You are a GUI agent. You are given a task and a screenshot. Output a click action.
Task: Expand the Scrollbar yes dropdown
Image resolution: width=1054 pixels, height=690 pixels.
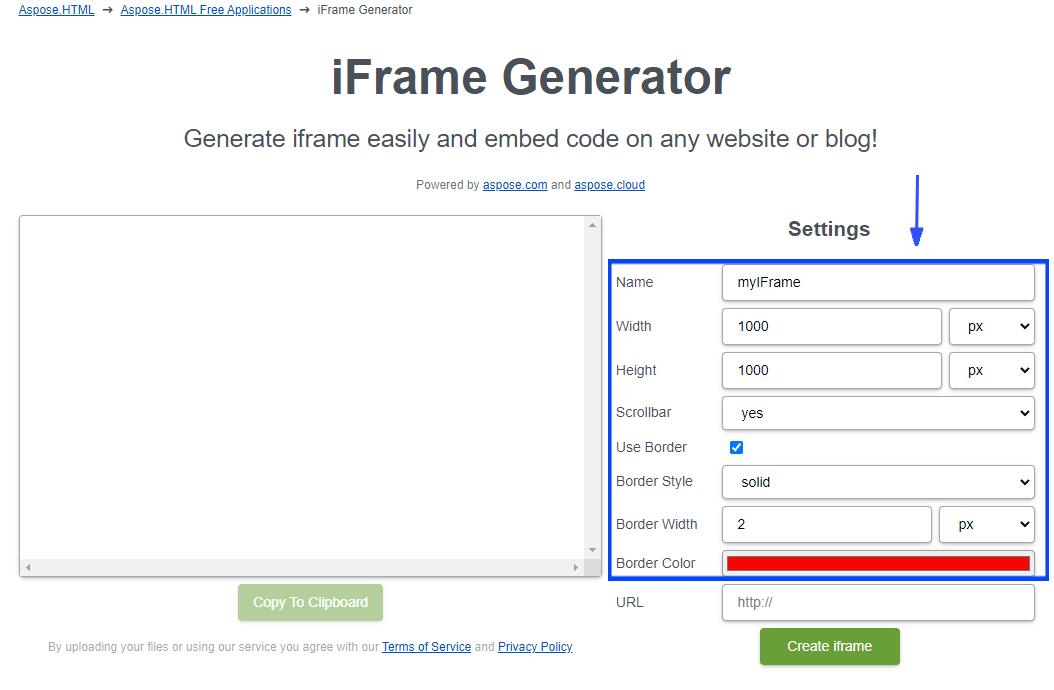click(878, 413)
